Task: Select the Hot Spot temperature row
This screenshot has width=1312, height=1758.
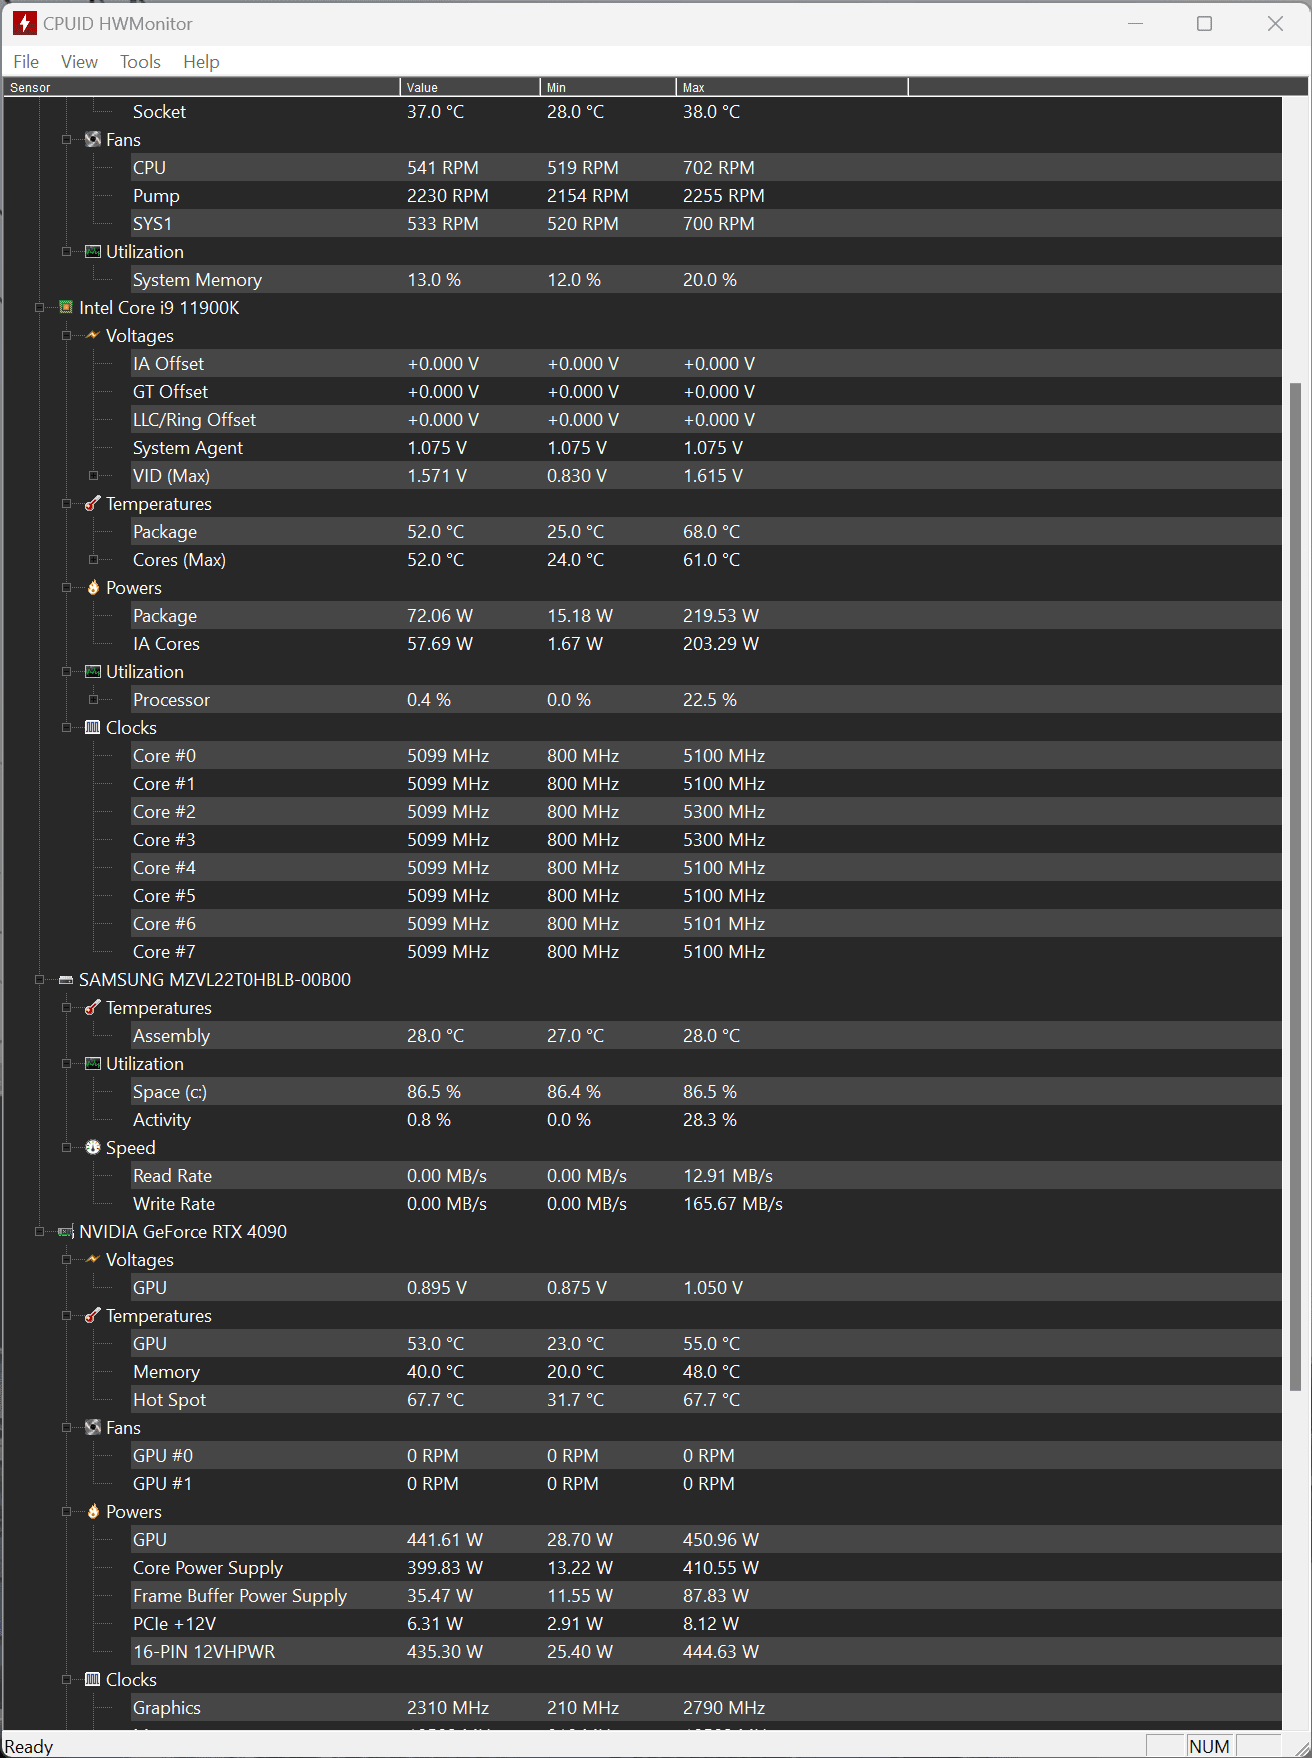Action: pos(169,1400)
